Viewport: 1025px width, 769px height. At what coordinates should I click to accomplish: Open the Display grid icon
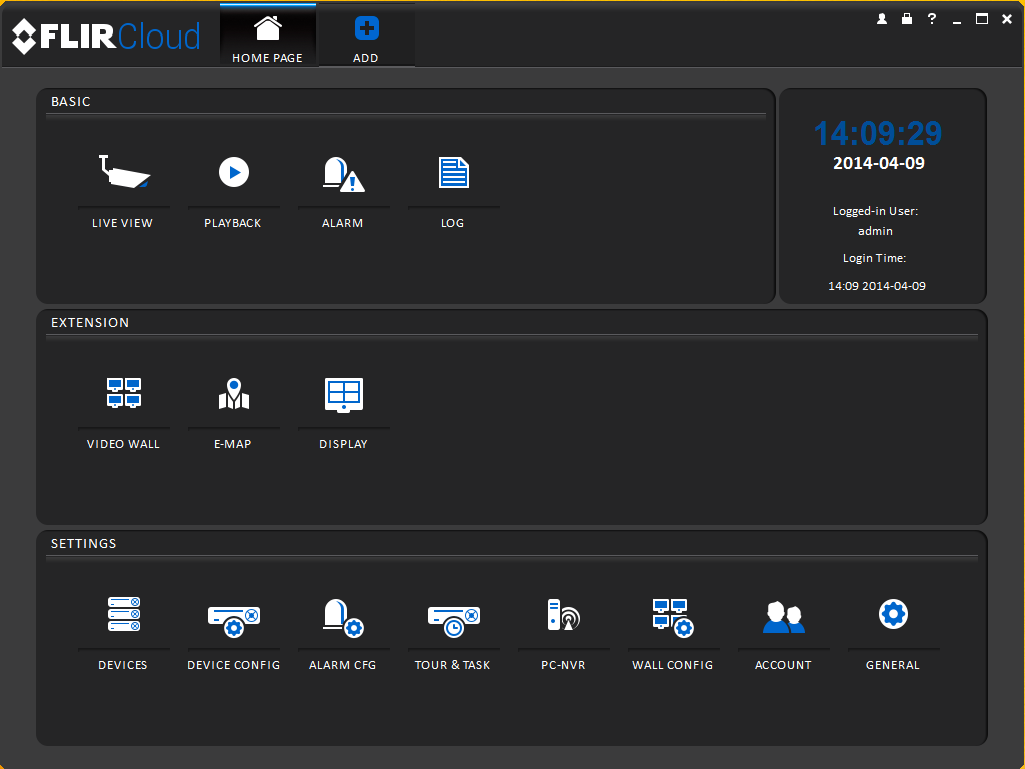point(344,394)
